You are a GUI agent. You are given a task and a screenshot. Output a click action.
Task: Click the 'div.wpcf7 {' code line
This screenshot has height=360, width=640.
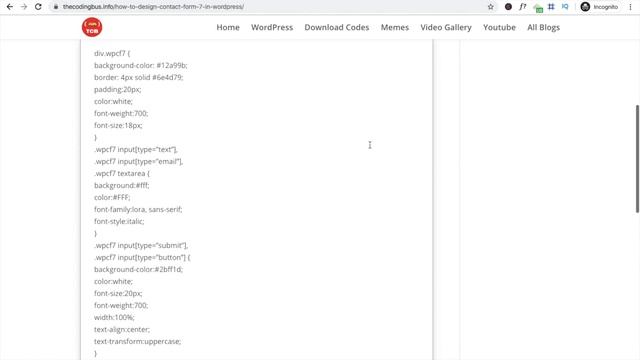click(112, 53)
